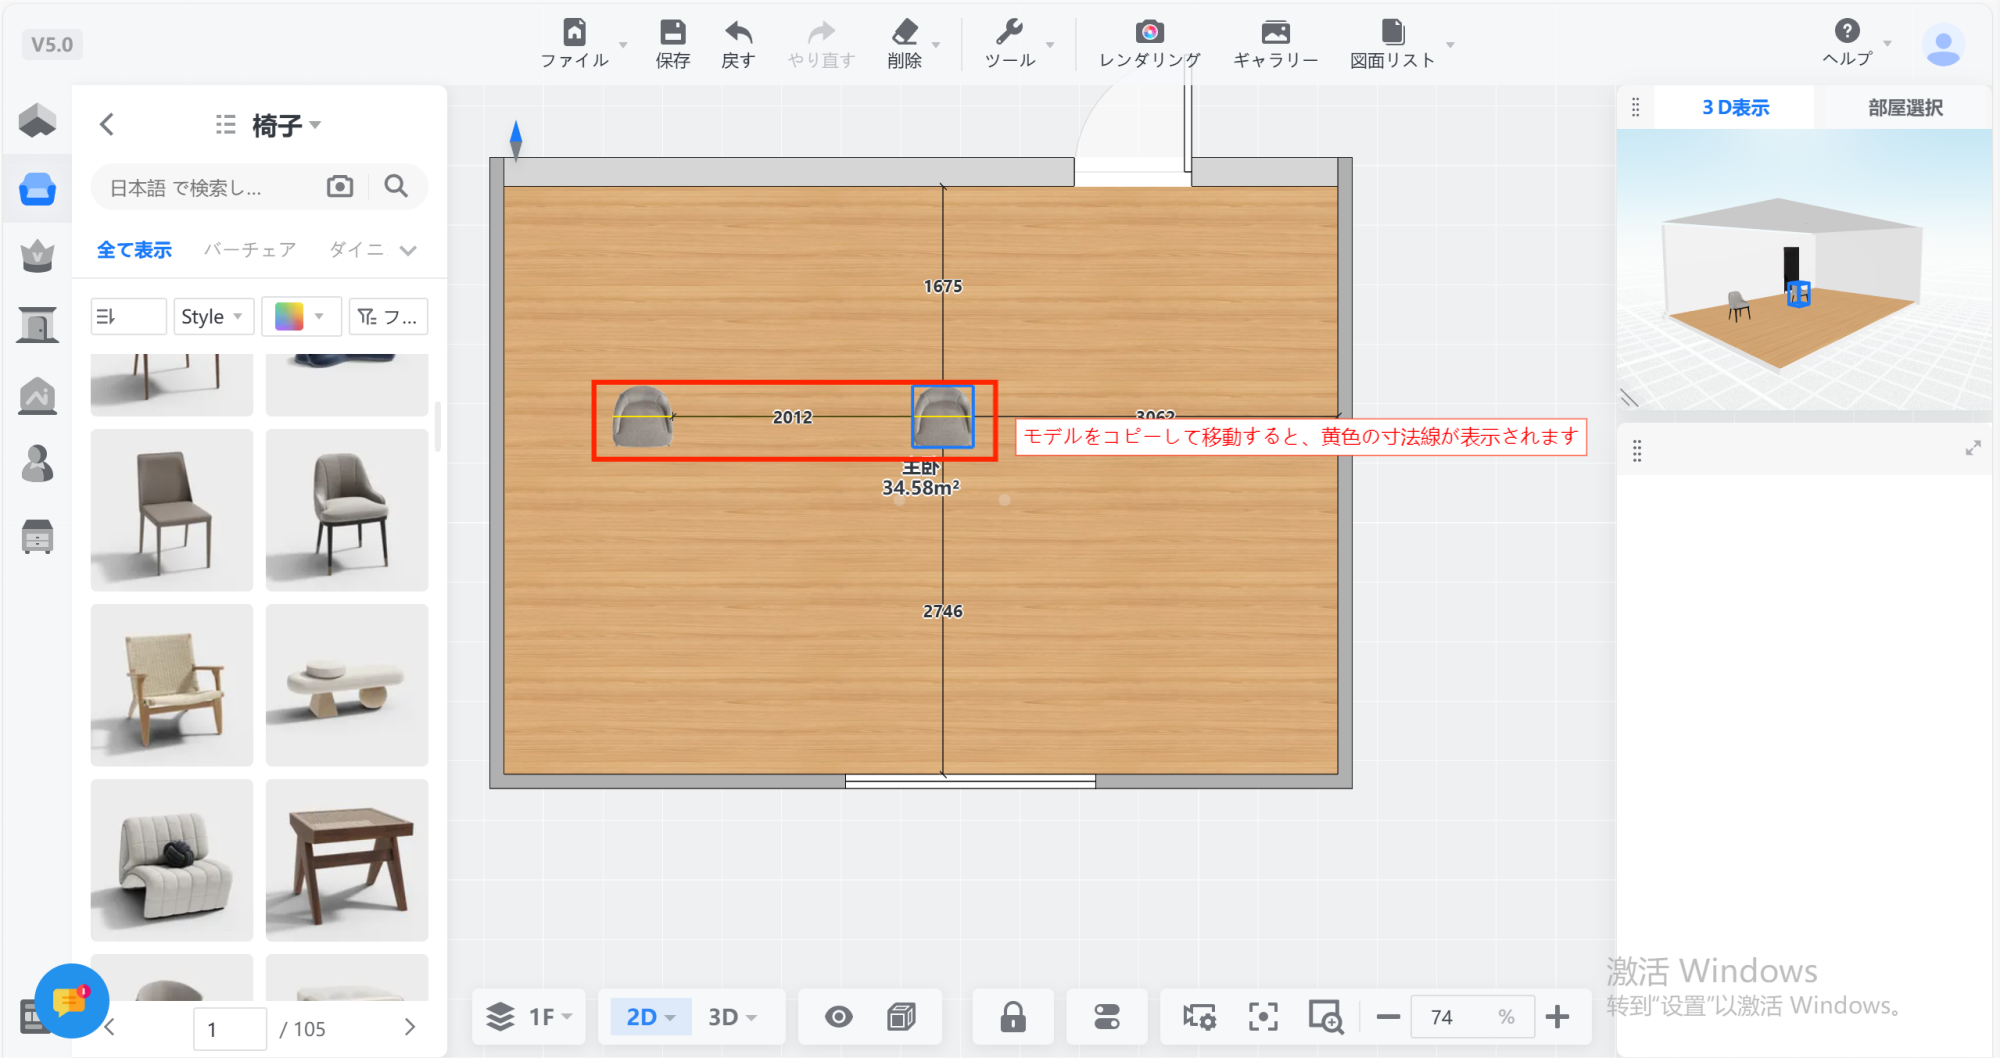
Task: Open the orange chat support bubble
Action: (70, 1000)
